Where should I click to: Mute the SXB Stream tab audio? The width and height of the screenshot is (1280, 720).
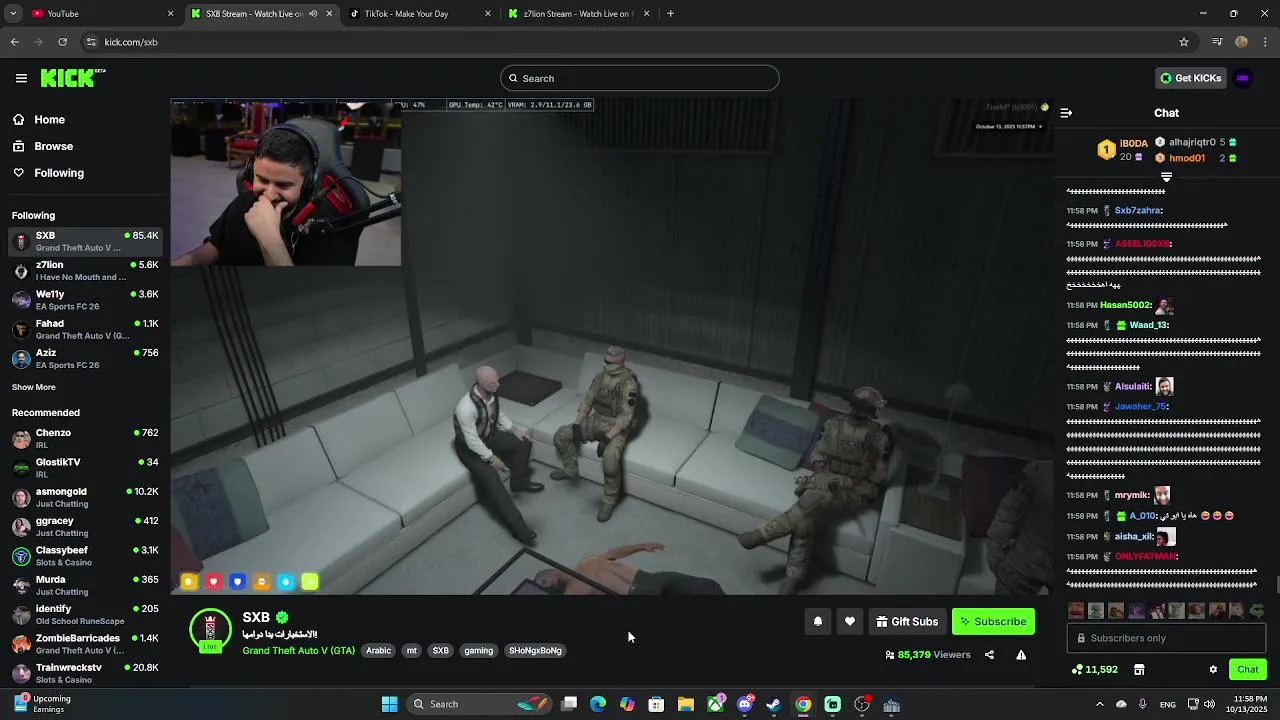pos(313,14)
